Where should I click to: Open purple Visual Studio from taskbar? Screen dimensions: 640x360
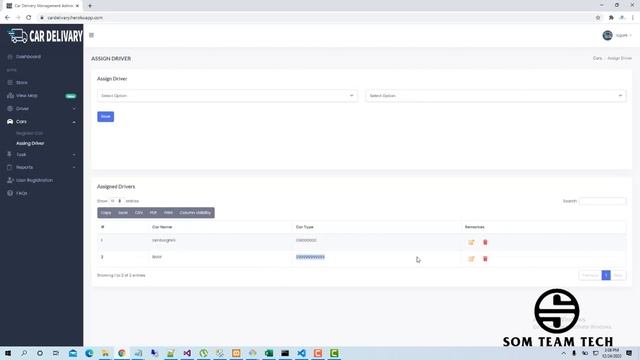(x=187, y=353)
